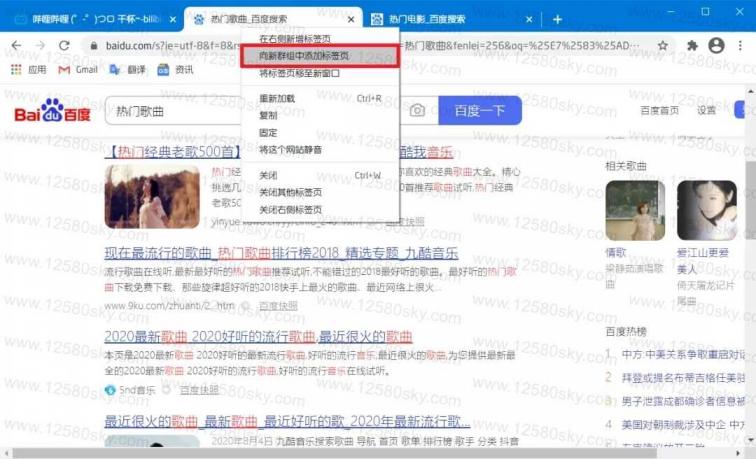Open the apps grid icon in bookmarks bar
Screen dimensions: 756x459
pyautogui.click(x=16, y=69)
